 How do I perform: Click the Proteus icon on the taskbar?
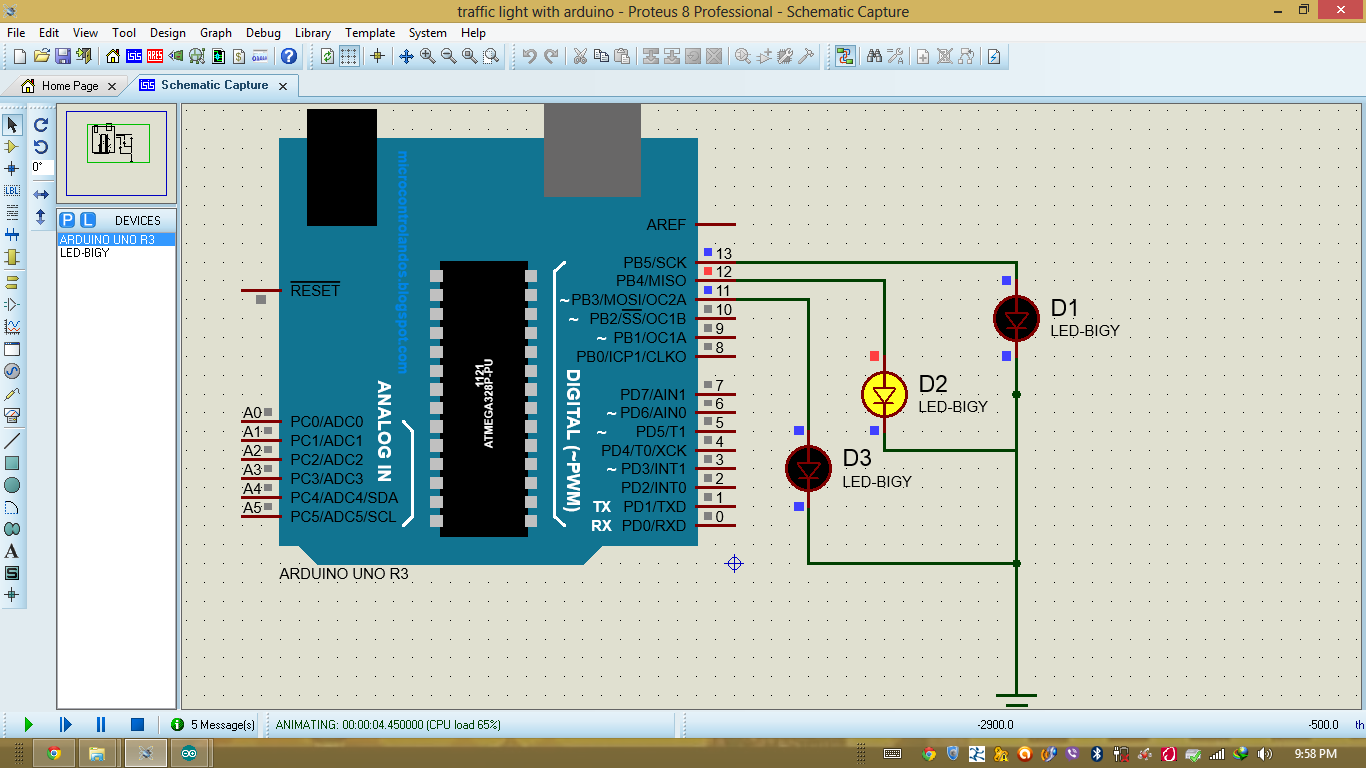[x=146, y=753]
